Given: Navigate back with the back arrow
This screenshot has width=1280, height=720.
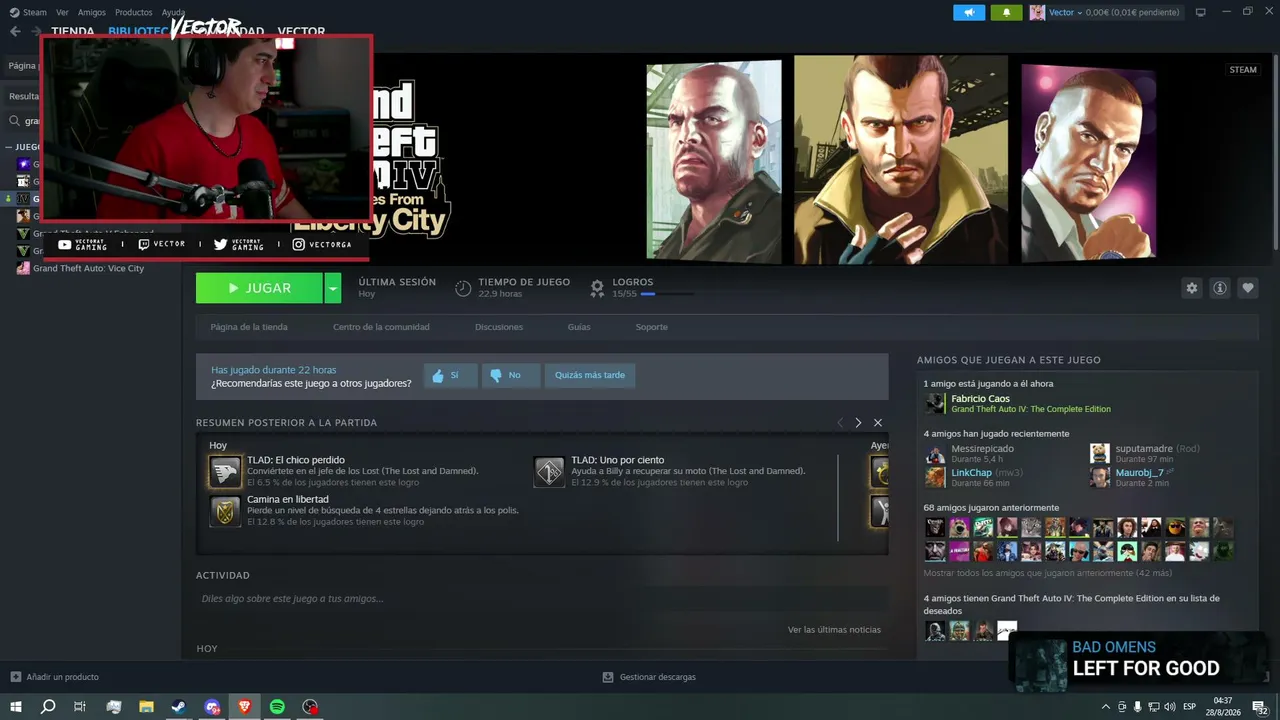Looking at the screenshot, I should point(15,31).
